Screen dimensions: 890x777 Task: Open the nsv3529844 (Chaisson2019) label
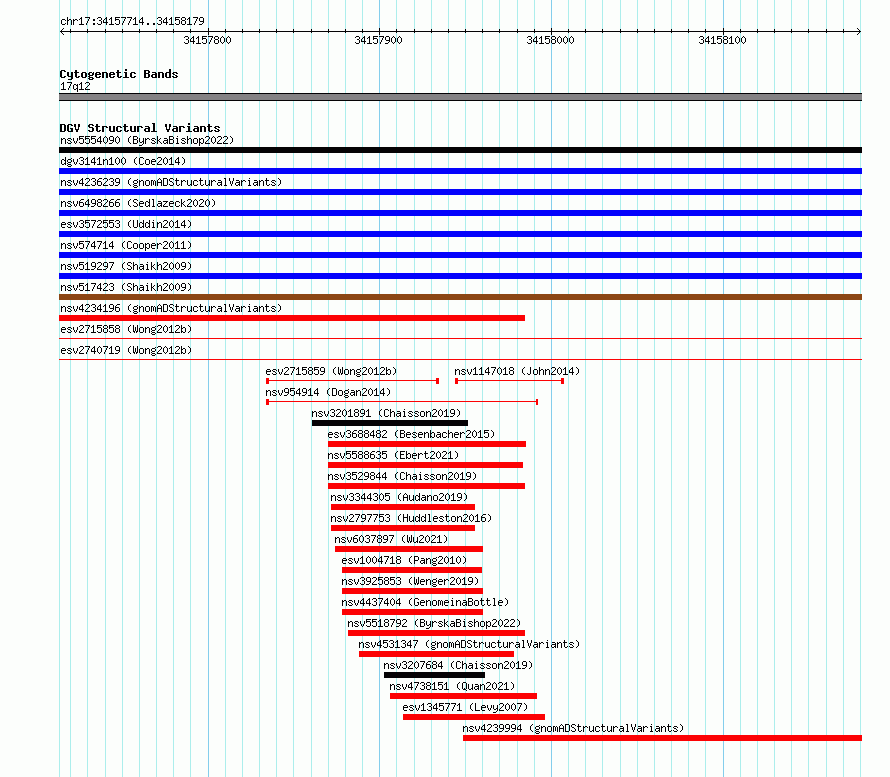tap(402, 476)
